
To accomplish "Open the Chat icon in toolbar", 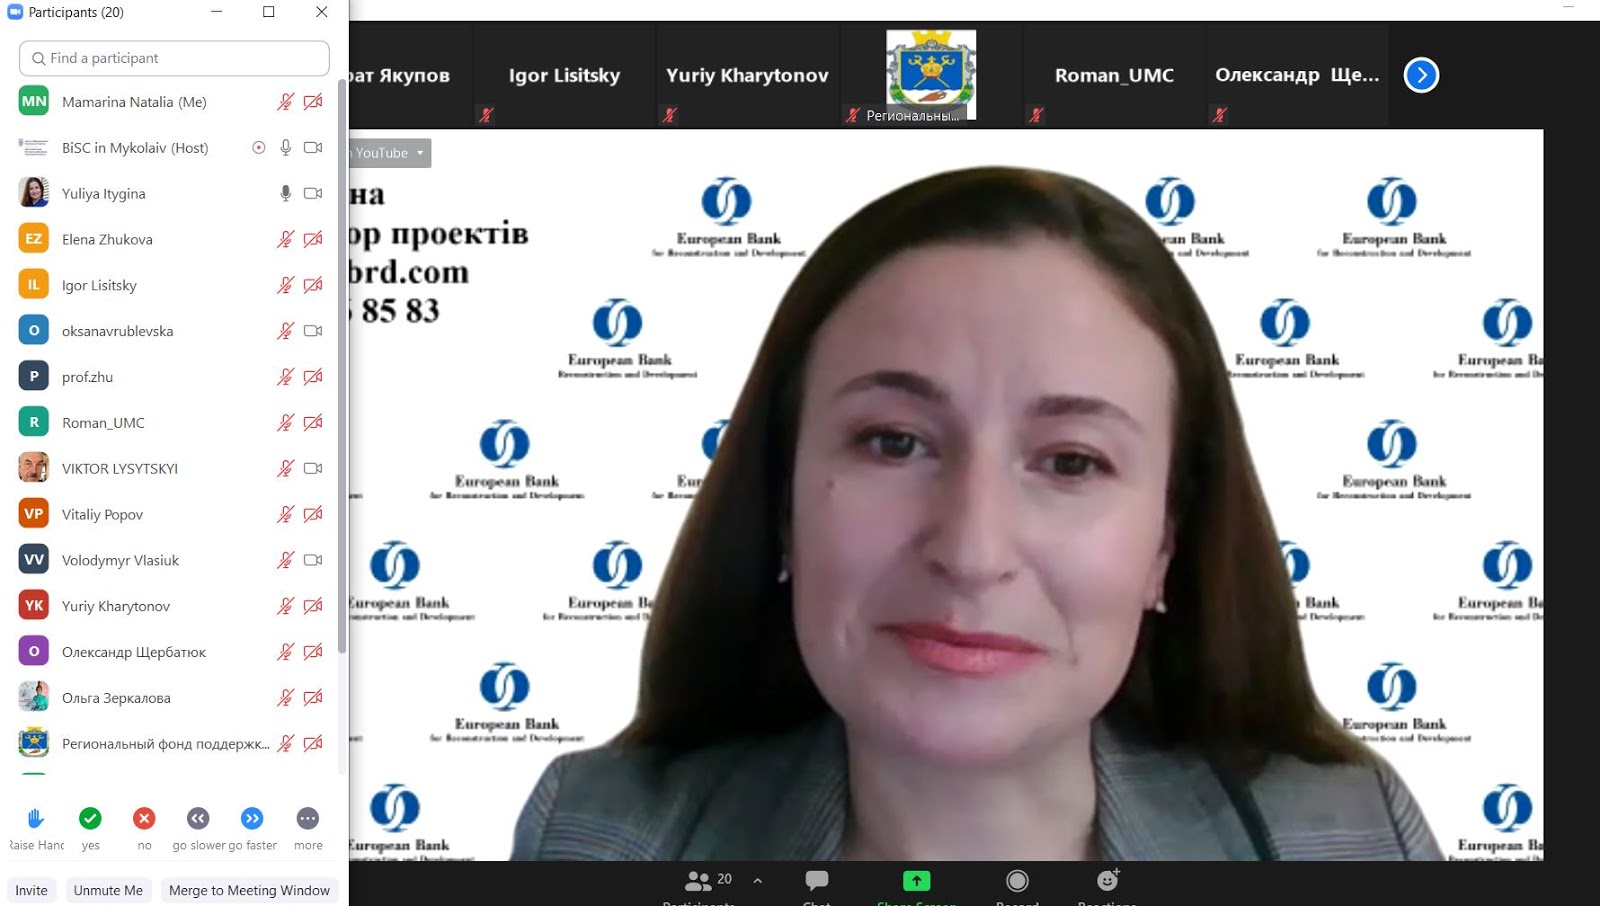I will 817,881.
